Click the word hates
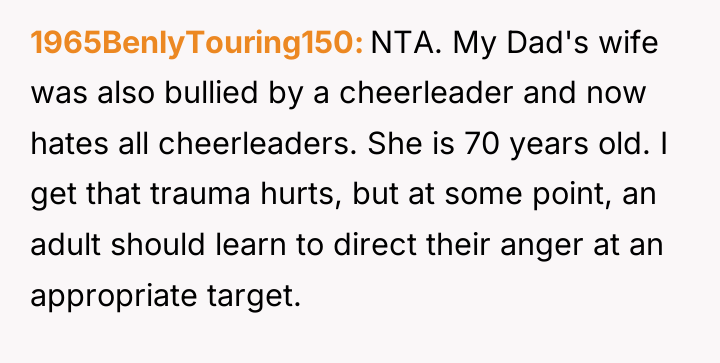Viewport: 720px width, 363px height. click(69, 144)
